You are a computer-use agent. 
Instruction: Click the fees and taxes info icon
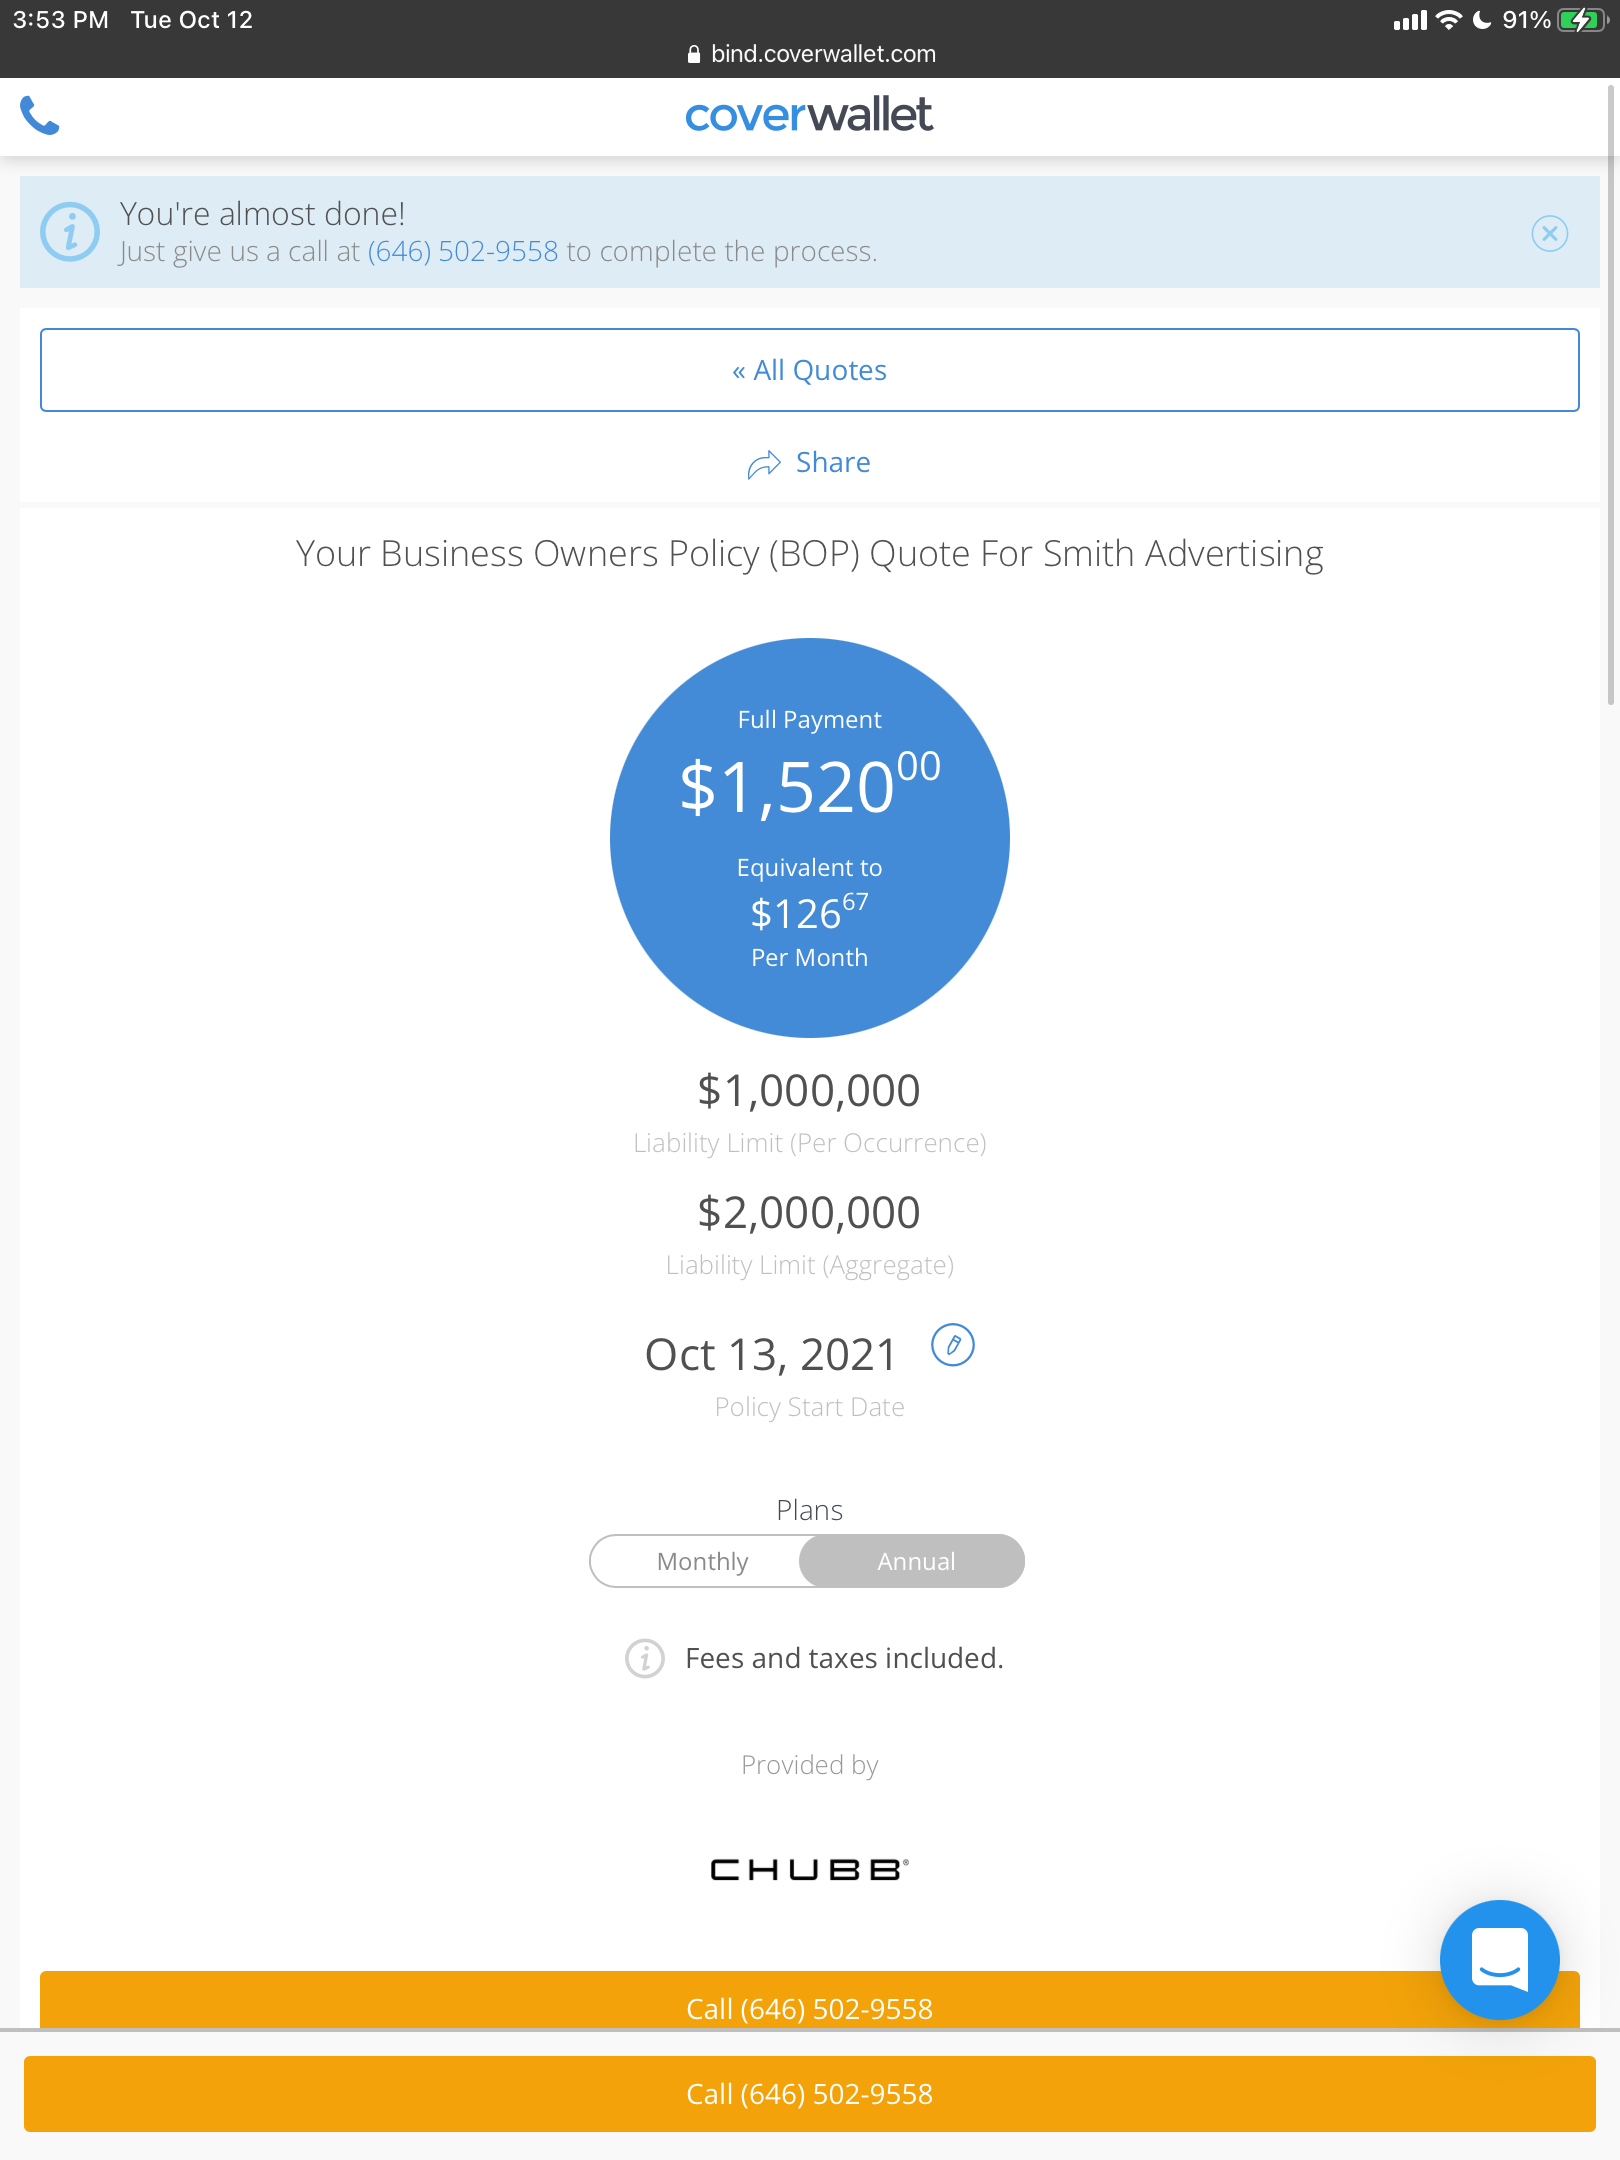pos(645,1658)
